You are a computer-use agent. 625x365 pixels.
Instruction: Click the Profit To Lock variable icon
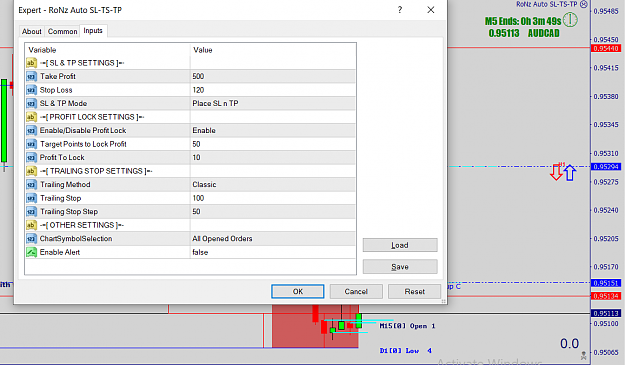(31, 158)
